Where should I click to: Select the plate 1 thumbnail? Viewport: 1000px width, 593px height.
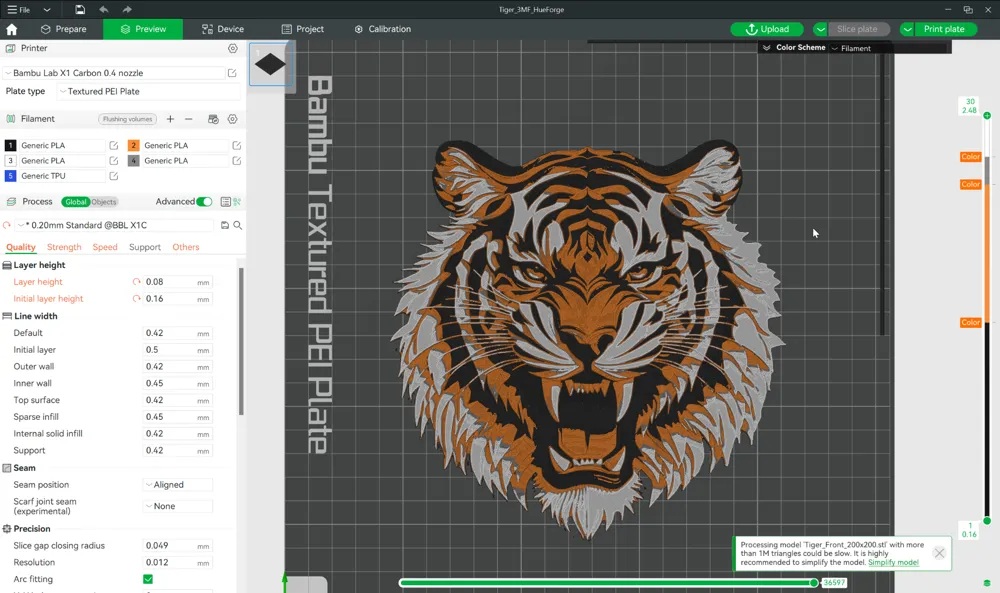pos(270,64)
